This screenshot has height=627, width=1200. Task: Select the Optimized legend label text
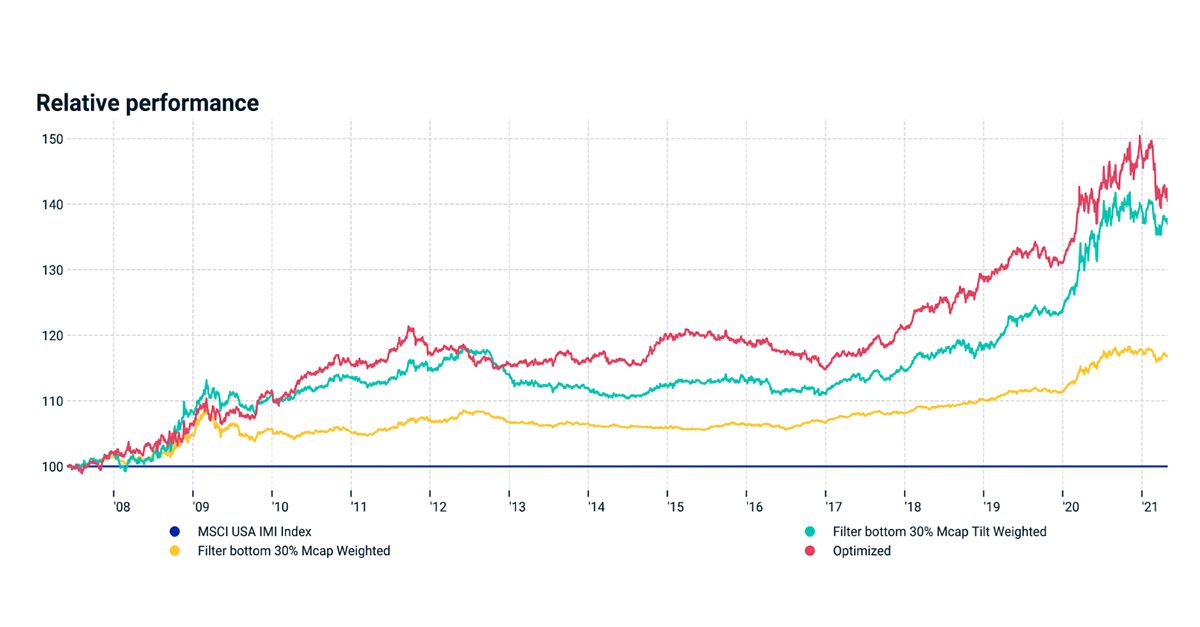[x=861, y=551]
